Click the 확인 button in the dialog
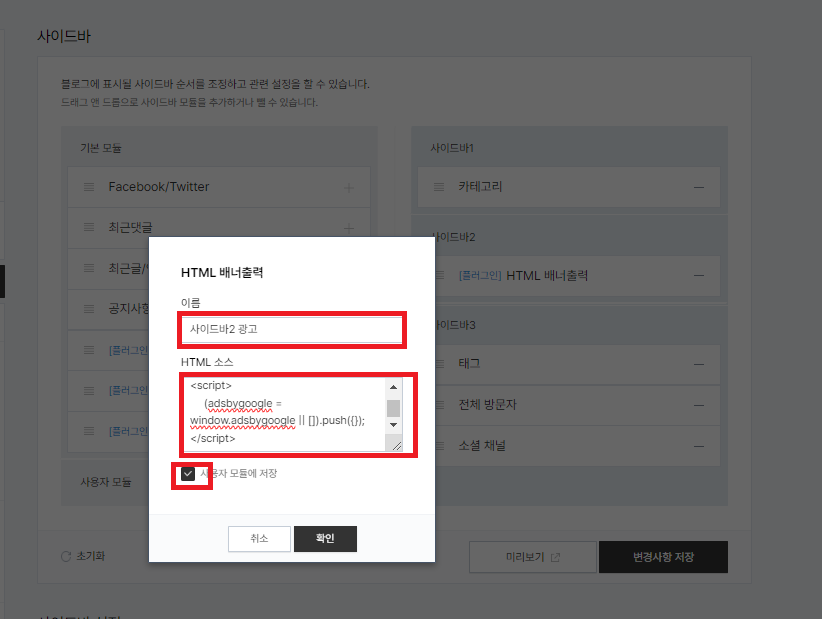The height and width of the screenshot is (619, 822). coord(325,538)
